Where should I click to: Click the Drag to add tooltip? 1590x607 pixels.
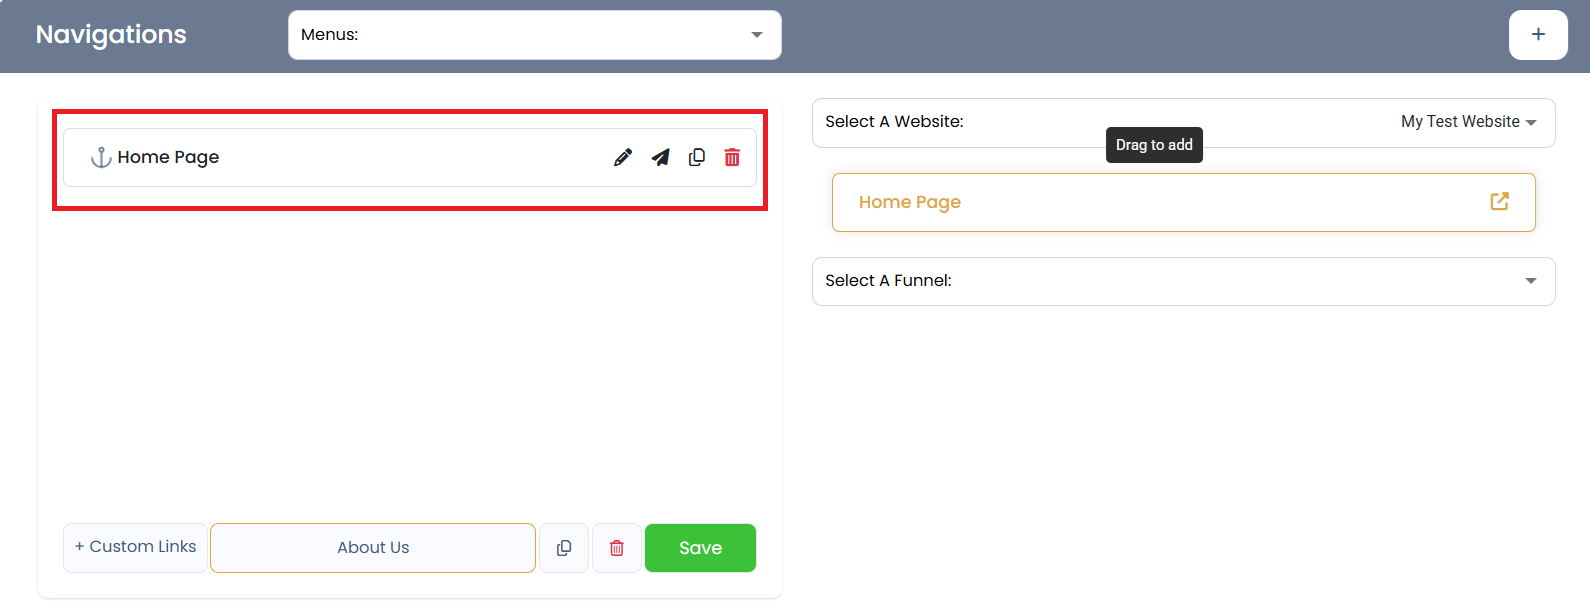click(1154, 145)
